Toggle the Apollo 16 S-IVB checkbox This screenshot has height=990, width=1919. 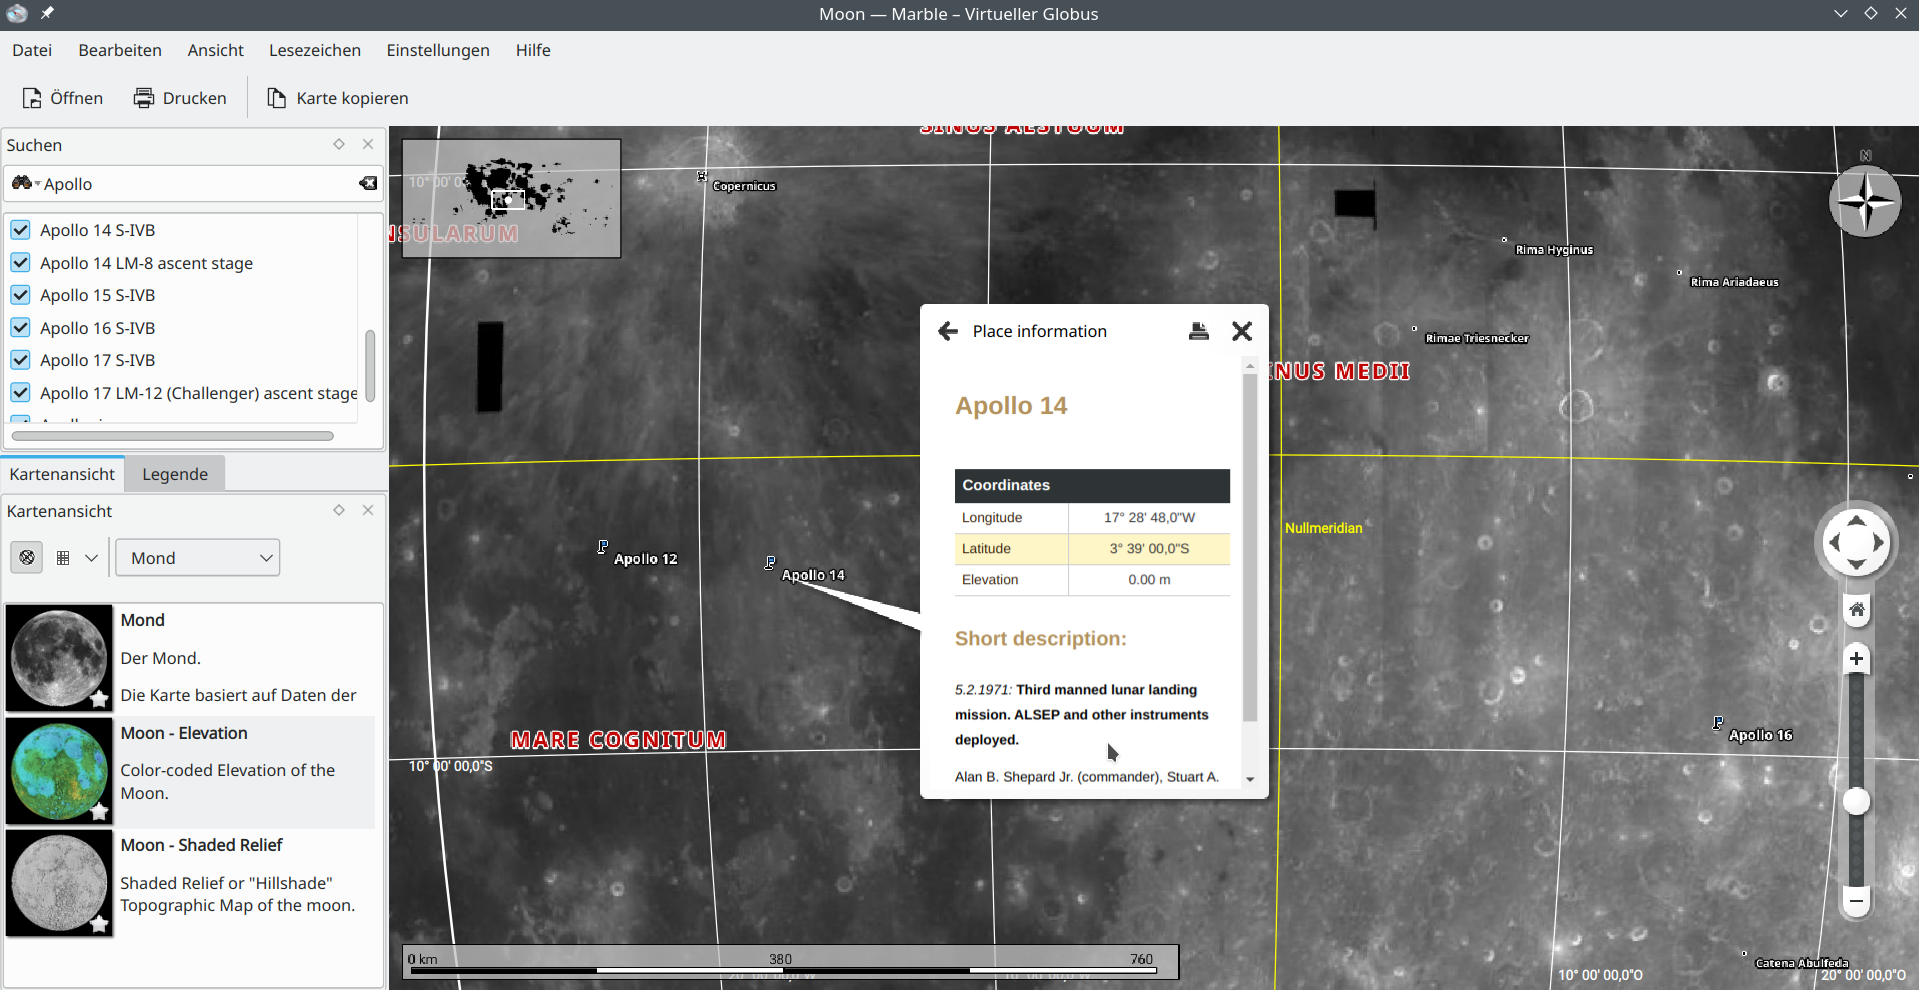click(x=20, y=328)
